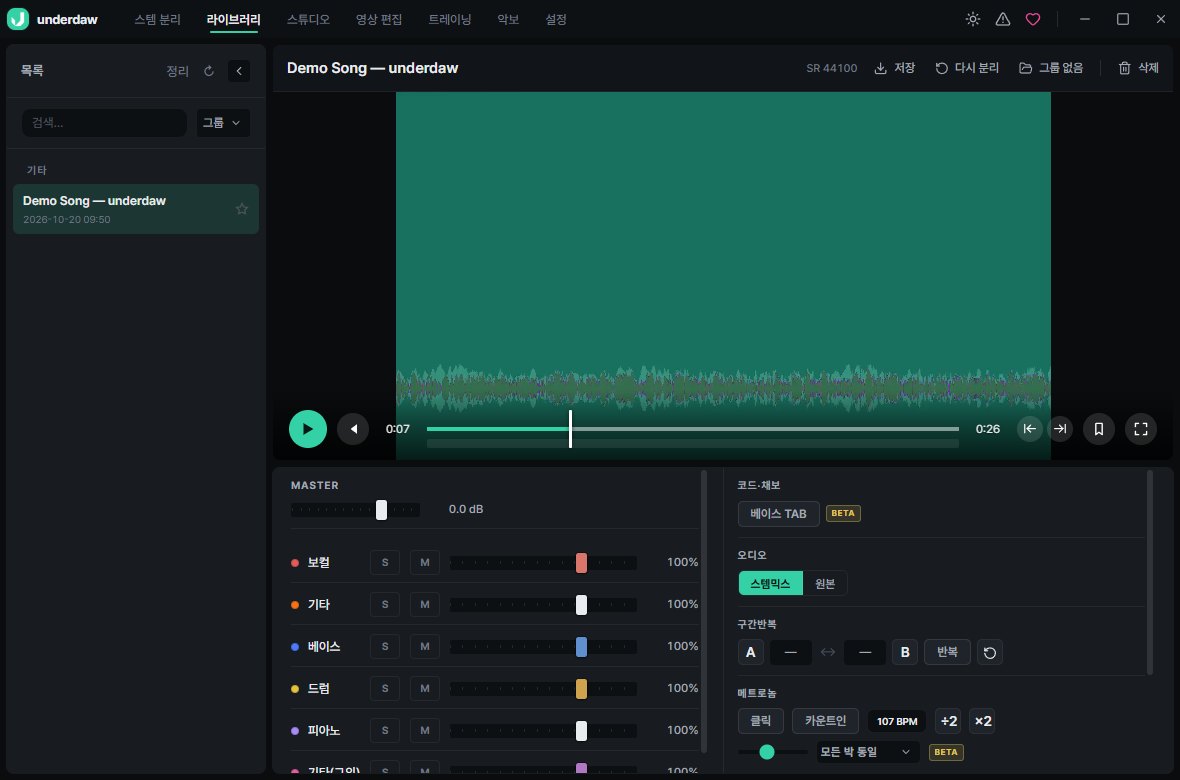Mute the 피아노 track

pos(424,730)
